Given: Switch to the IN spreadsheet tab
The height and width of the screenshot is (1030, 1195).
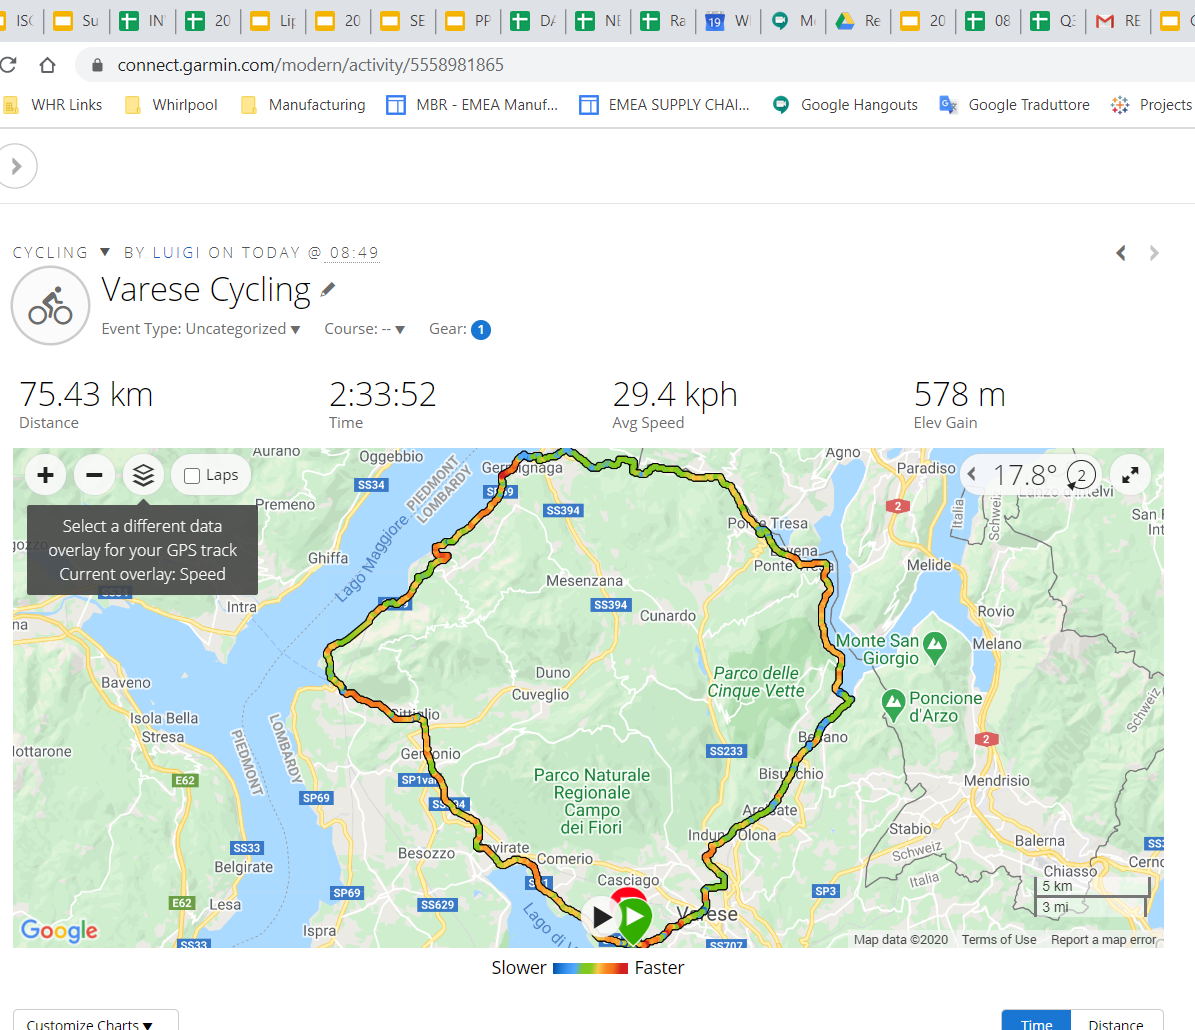Looking at the screenshot, I should click(143, 21).
